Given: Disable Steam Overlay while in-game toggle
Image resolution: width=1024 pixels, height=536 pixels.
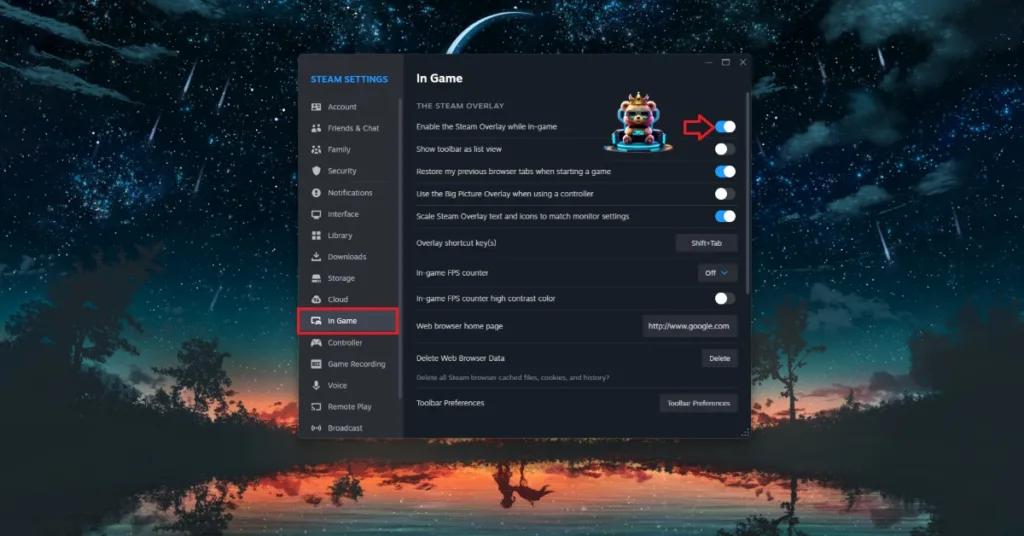Looking at the screenshot, I should [x=725, y=127].
